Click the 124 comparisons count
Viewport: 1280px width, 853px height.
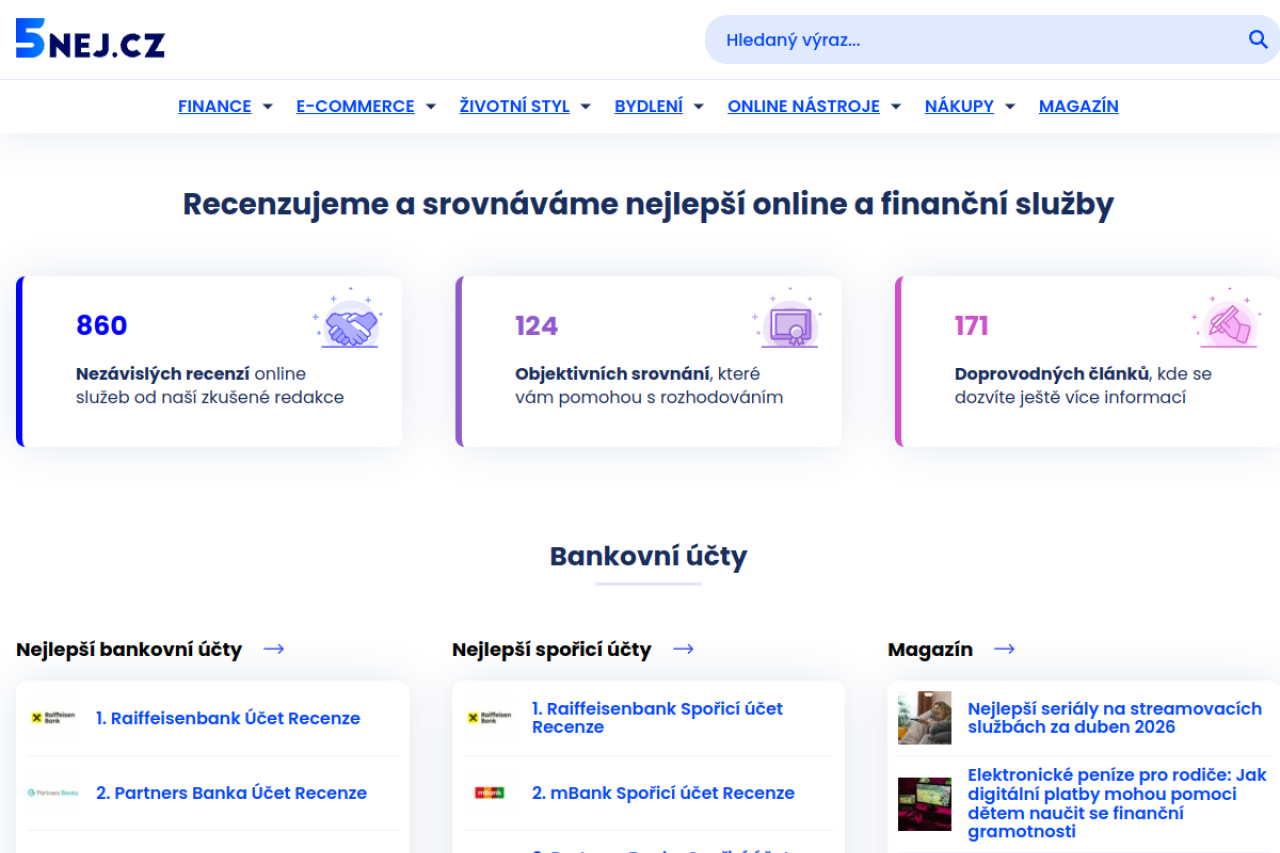coord(537,326)
